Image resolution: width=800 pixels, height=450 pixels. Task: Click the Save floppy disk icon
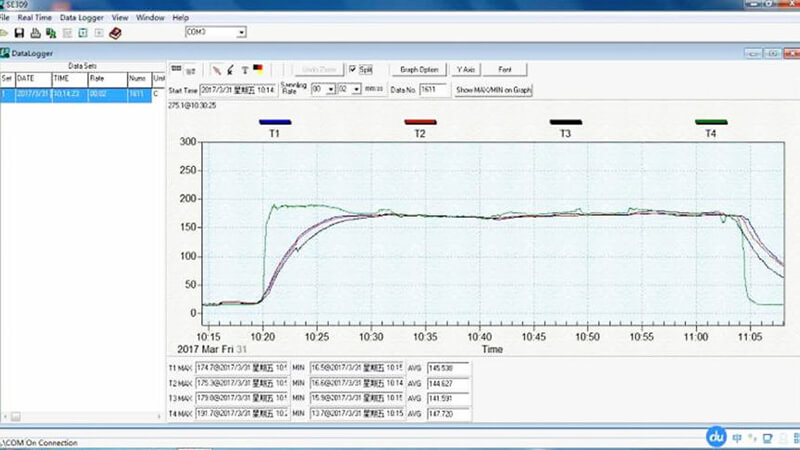(x=20, y=33)
